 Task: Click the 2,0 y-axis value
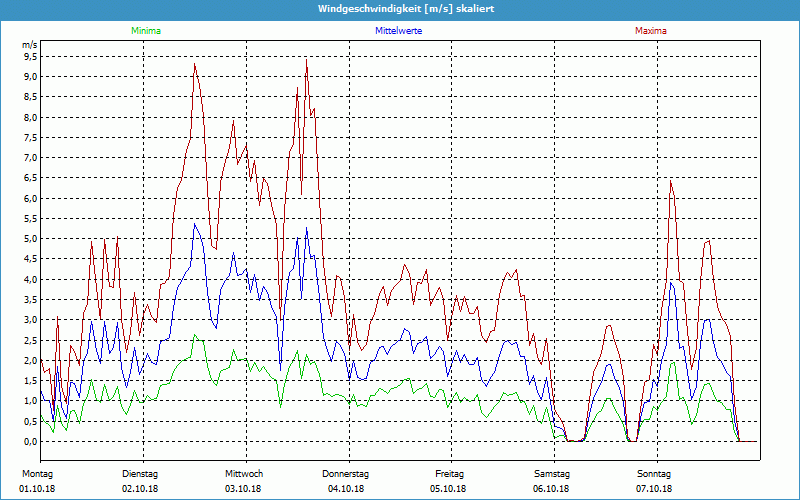point(31,360)
